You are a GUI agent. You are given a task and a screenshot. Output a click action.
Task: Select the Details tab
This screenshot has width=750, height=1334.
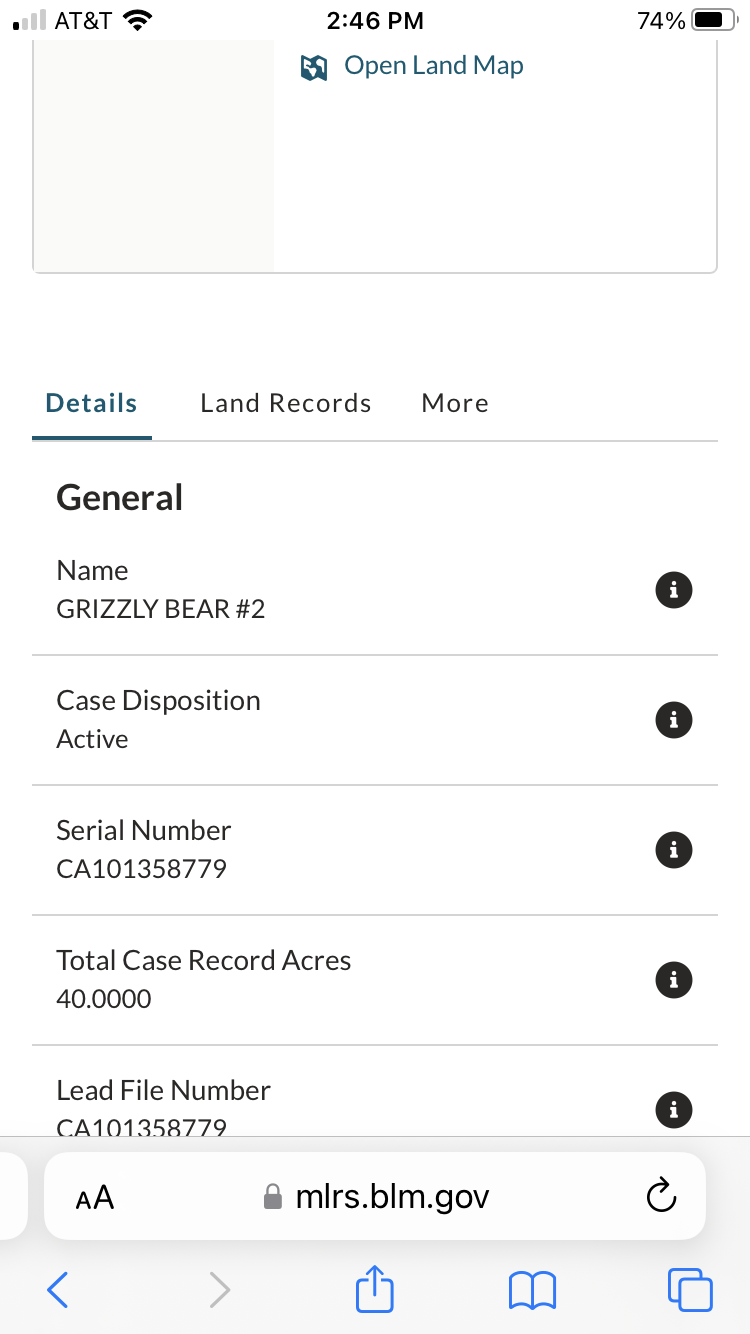click(x=91, y=403)
